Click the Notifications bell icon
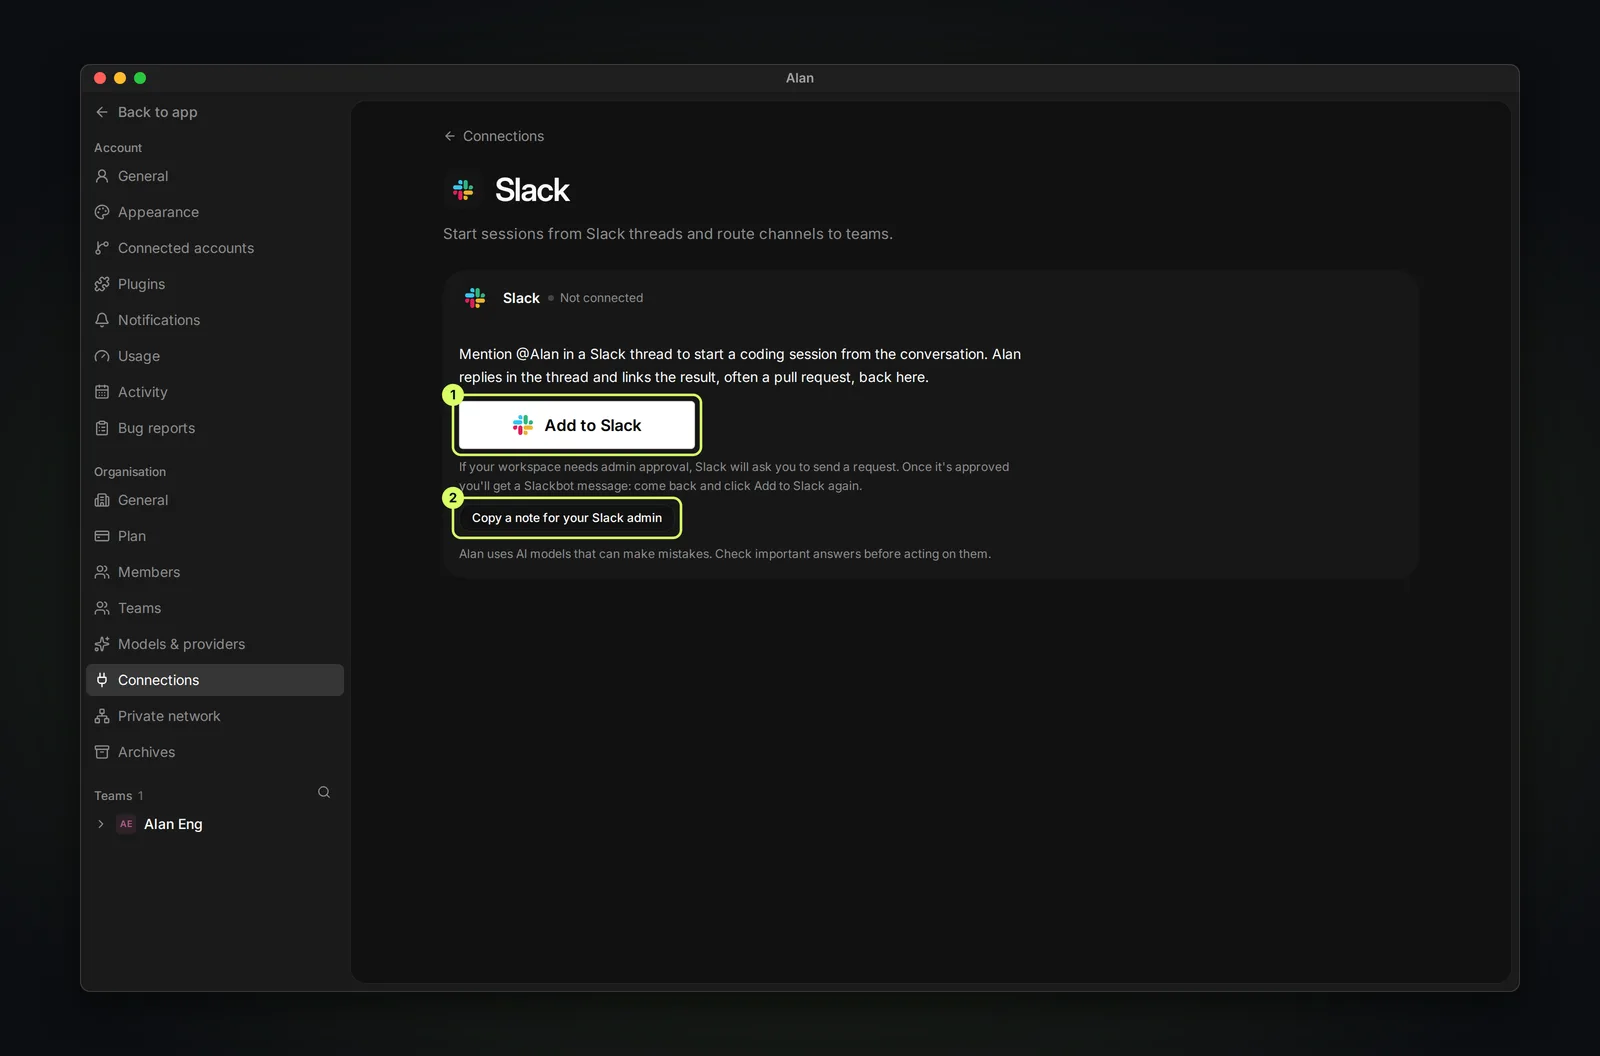The height and width of the screenshot is (1056, 1600). 102,320
